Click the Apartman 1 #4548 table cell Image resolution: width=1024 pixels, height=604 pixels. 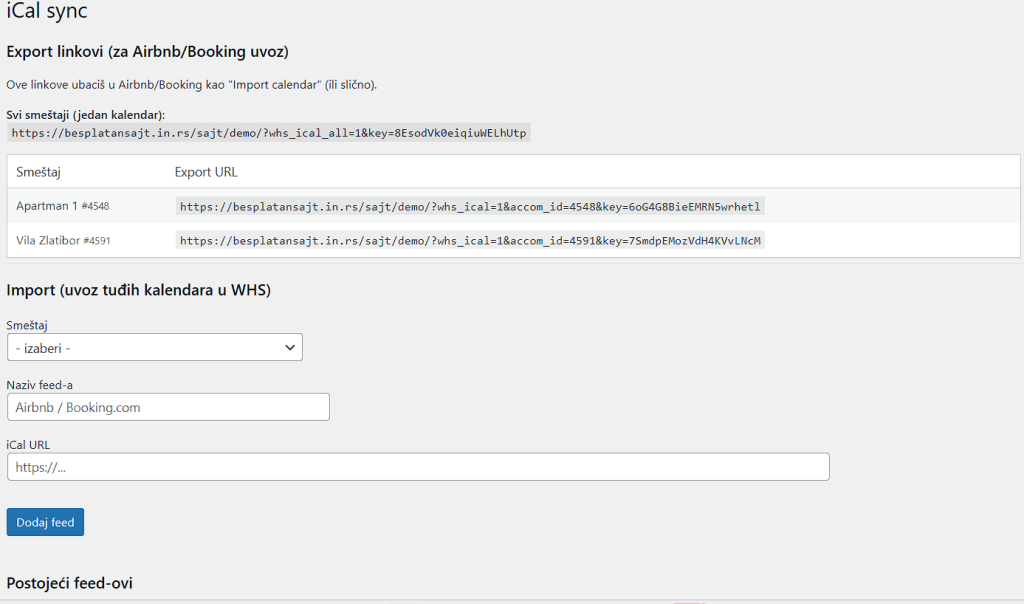[x=63, y=206]
